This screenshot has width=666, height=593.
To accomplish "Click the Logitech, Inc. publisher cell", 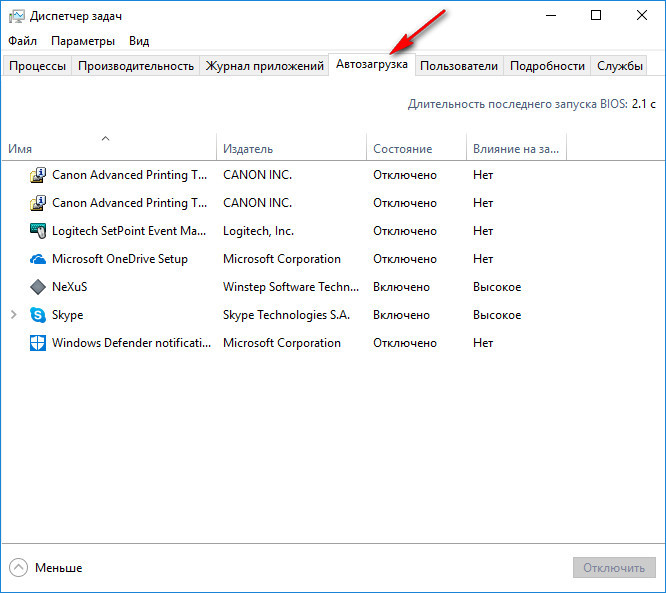I will click(x=258, y=231).
